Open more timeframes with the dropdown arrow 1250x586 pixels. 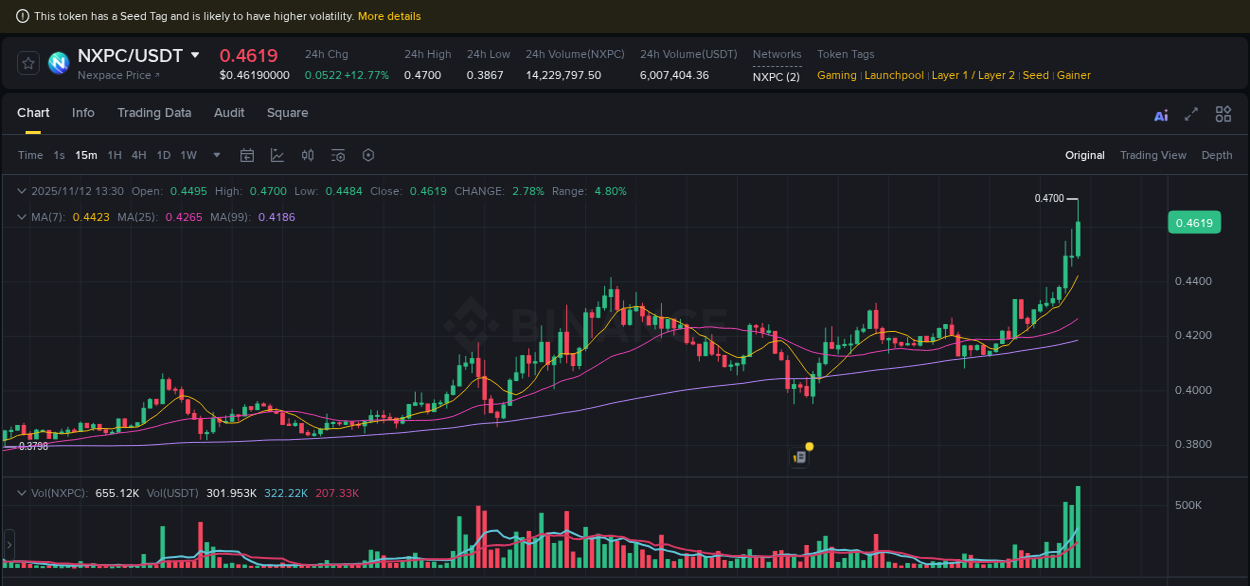click(x=216, y=155)
